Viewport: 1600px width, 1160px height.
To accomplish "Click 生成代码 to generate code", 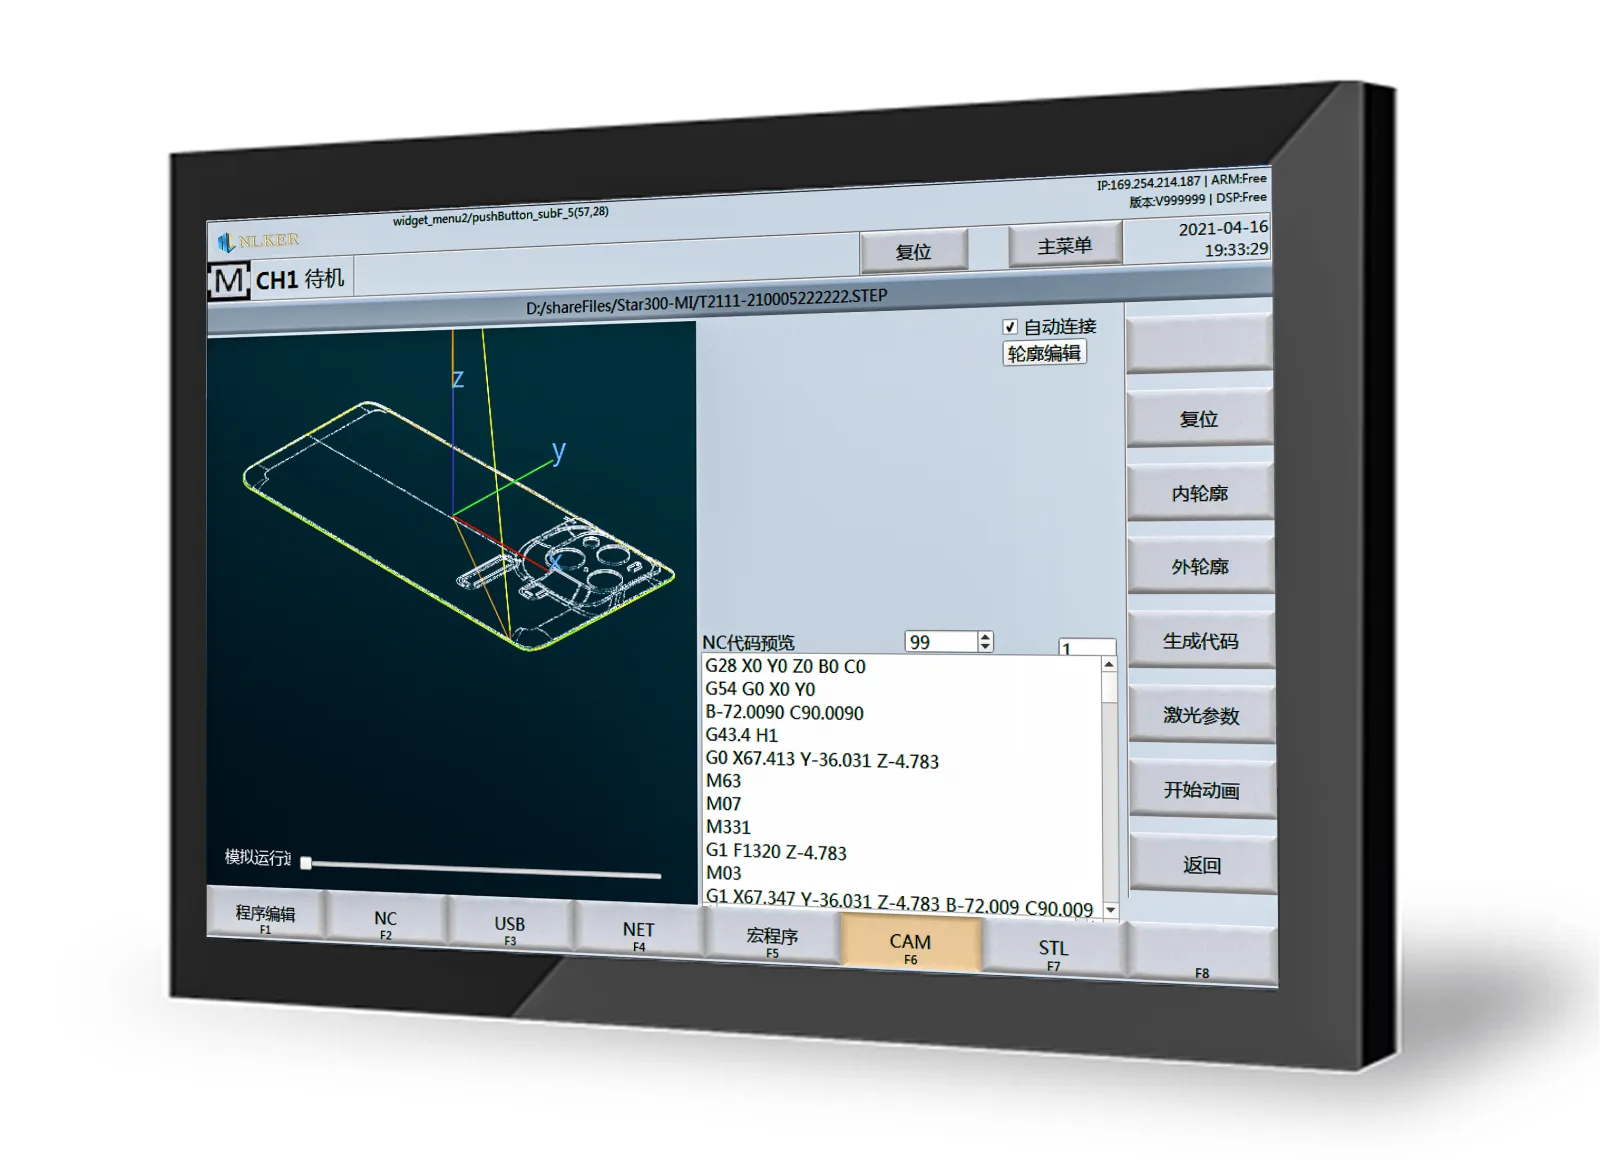I will [1201, 641].
